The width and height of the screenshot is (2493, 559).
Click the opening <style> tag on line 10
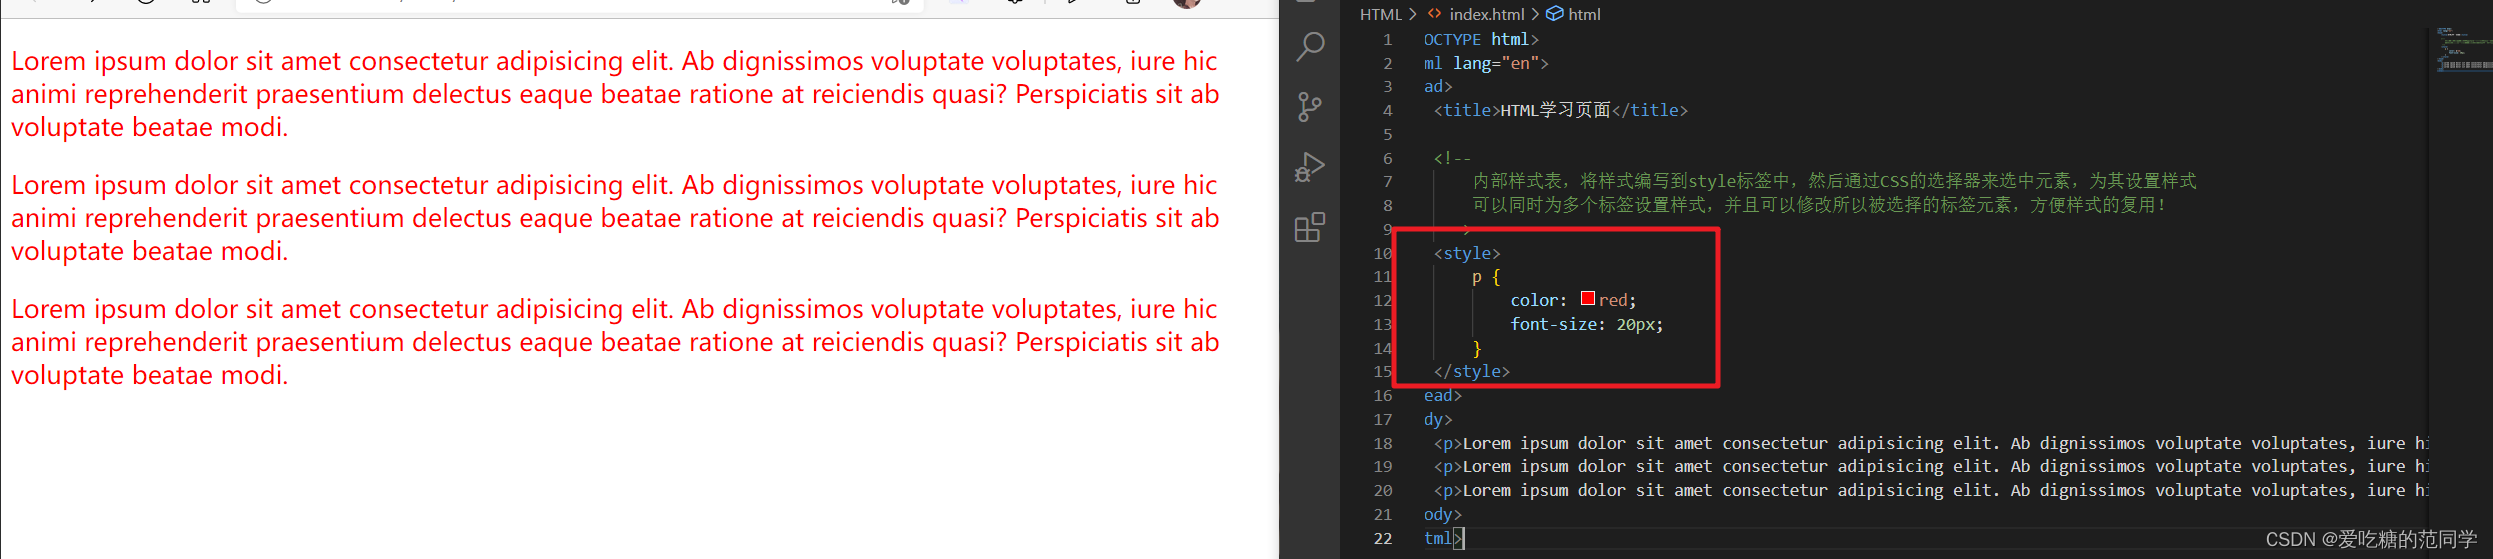tap(1467, 253)
